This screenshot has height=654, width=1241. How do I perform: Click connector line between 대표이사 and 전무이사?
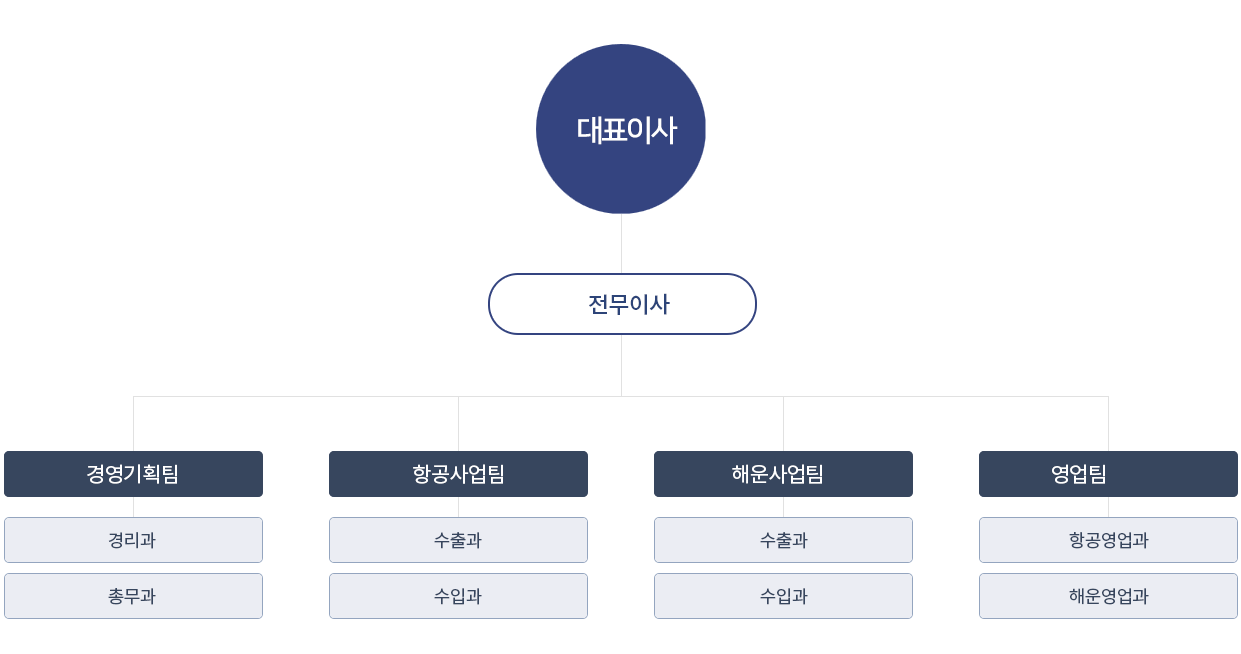click(x=621, y=243)
